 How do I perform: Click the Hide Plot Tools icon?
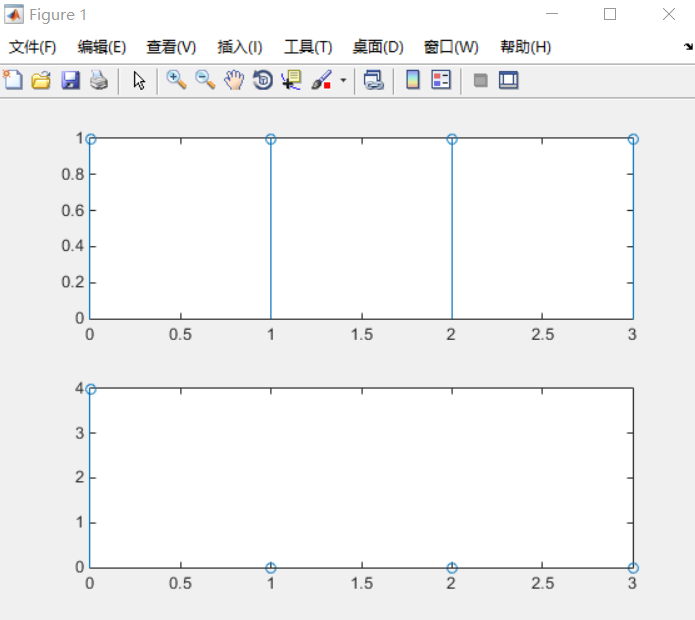480,81
